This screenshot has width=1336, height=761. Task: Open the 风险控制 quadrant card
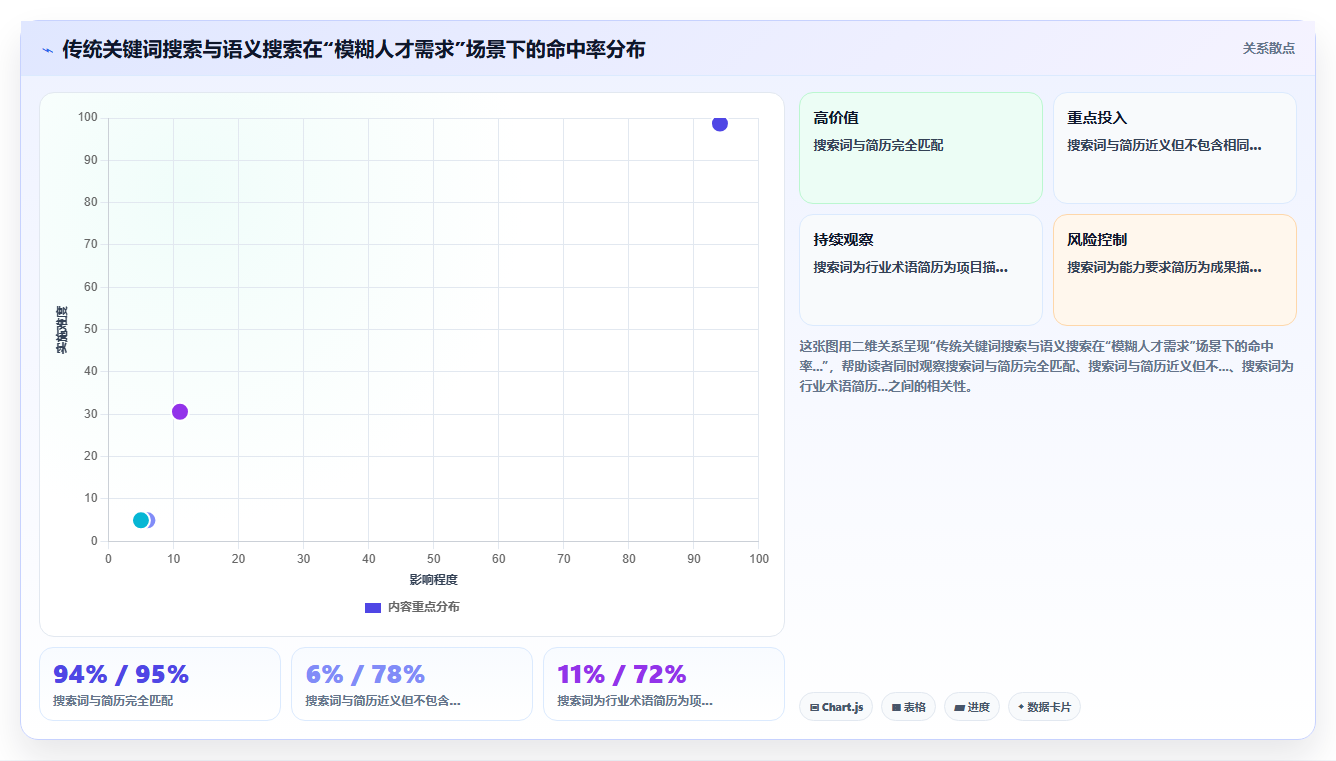pyautogui.click(x=1175, y=270)
